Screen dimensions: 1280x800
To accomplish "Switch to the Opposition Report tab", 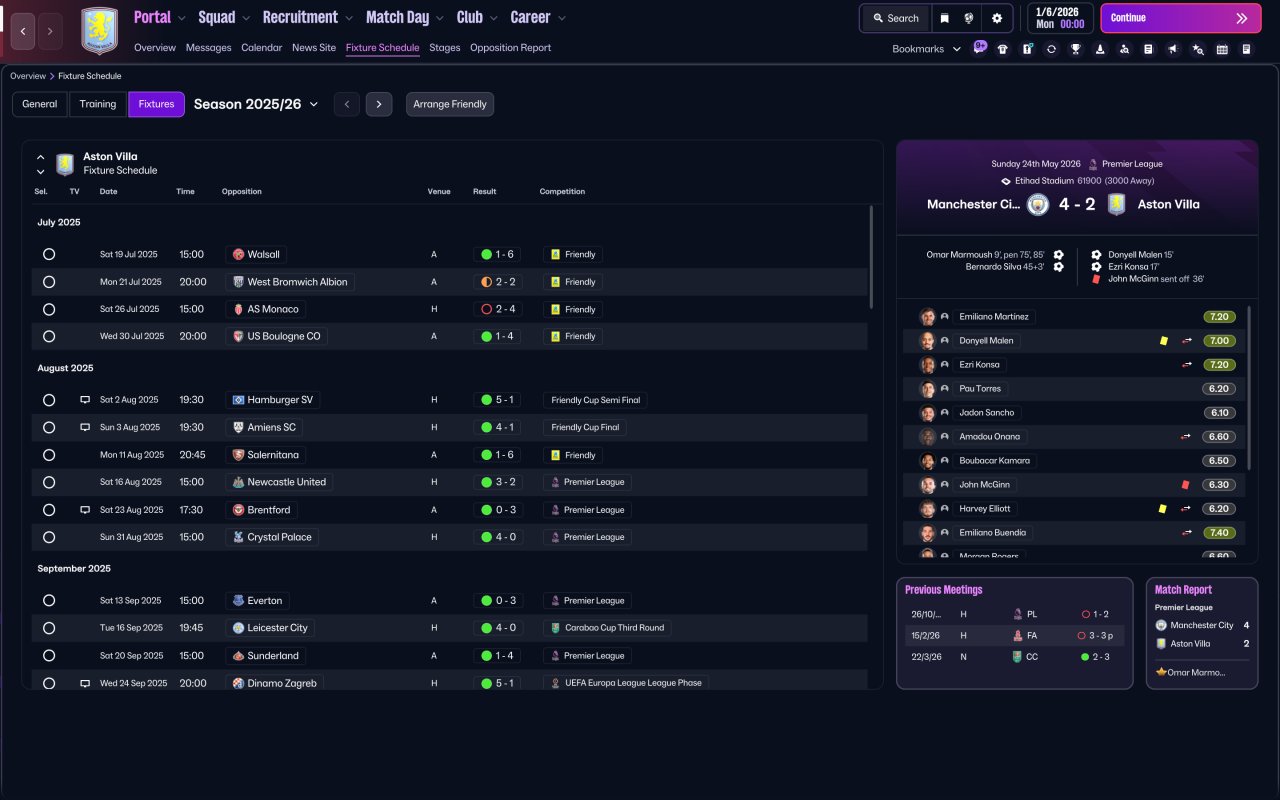I will [510, 48].
